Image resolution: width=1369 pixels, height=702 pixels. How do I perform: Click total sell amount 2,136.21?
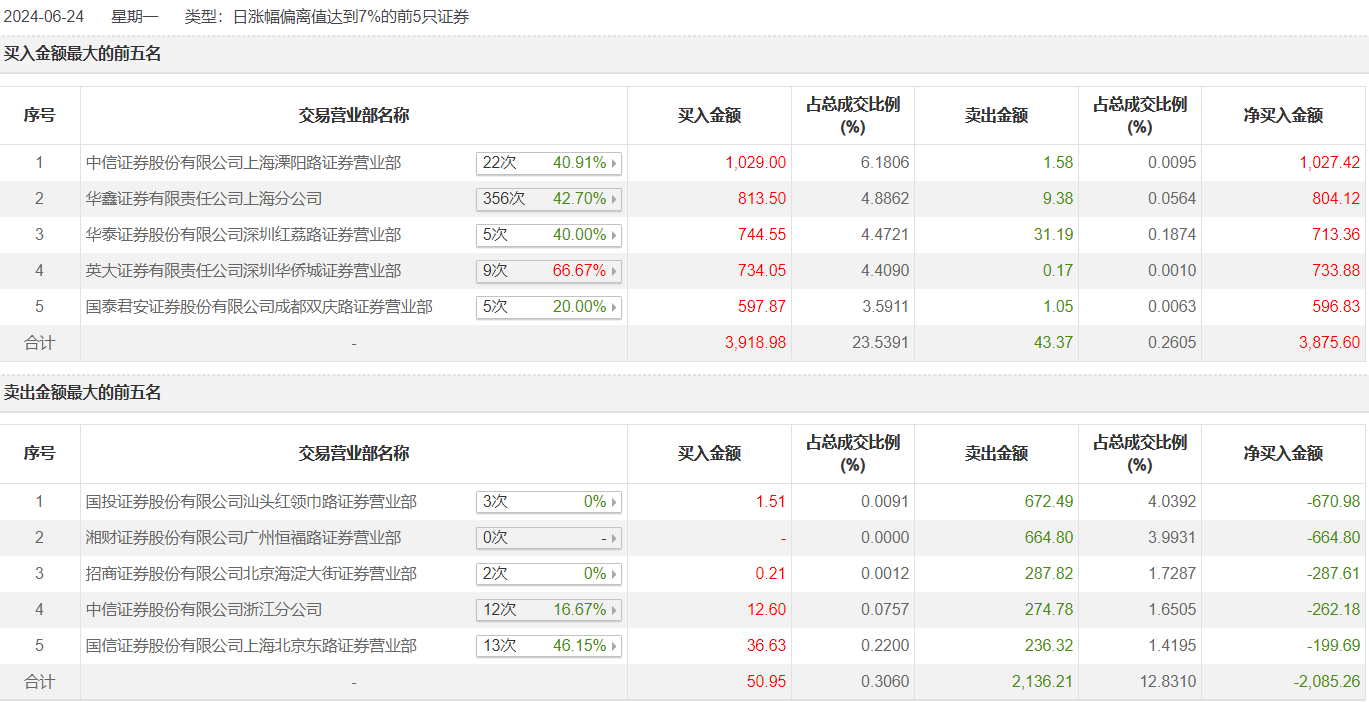point(1043,682)
